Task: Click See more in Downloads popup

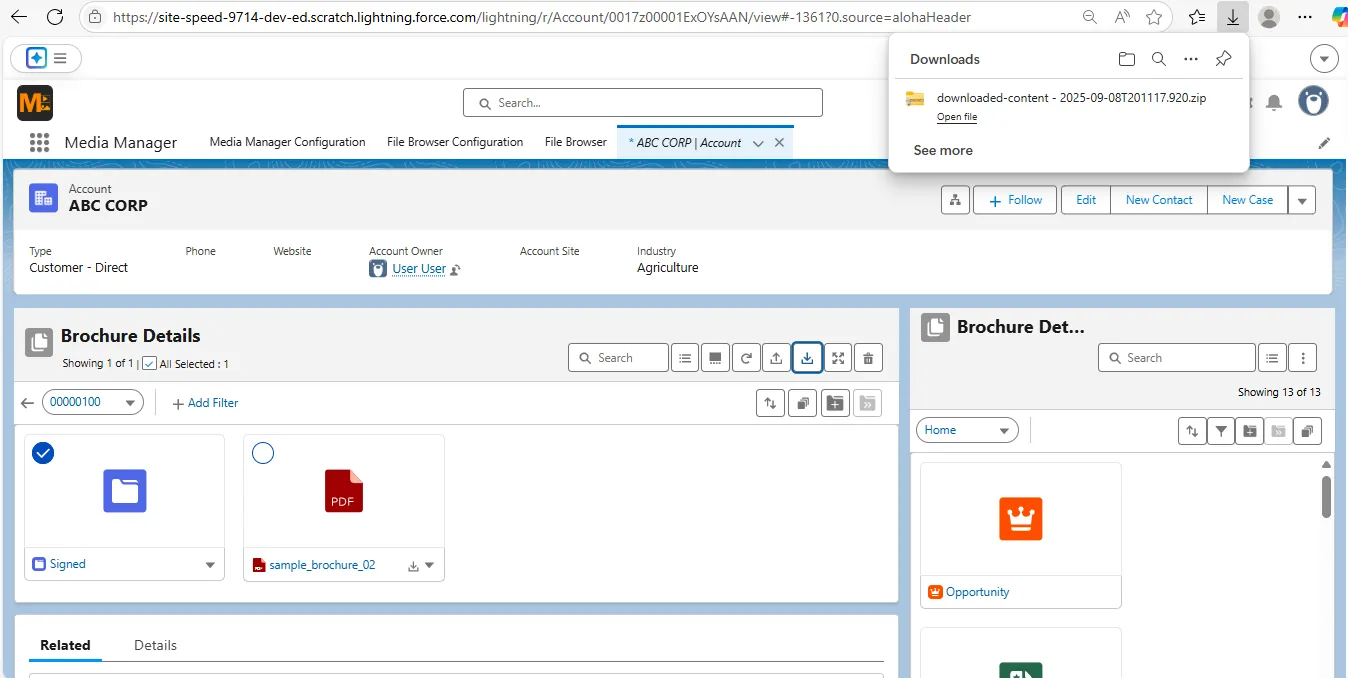Action: click(x=943, y=150)
